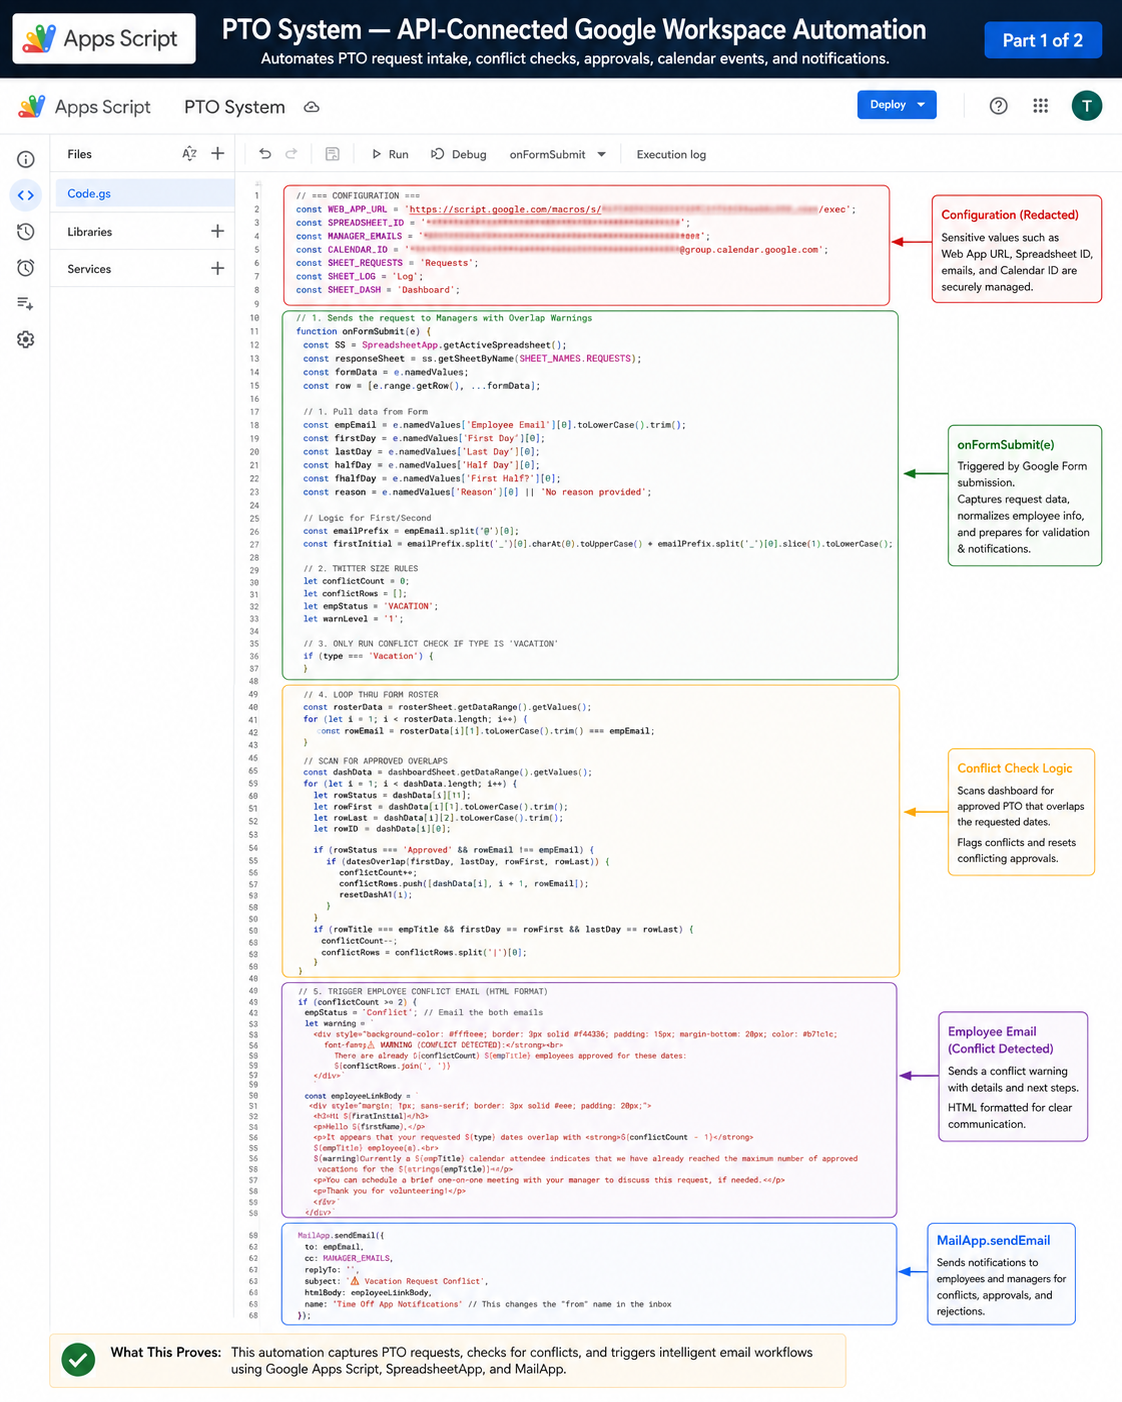This screenshot has height=1402, width=1122.
Task: Click the CONFIGURATION comment line in code
Action: click(358, 196)
